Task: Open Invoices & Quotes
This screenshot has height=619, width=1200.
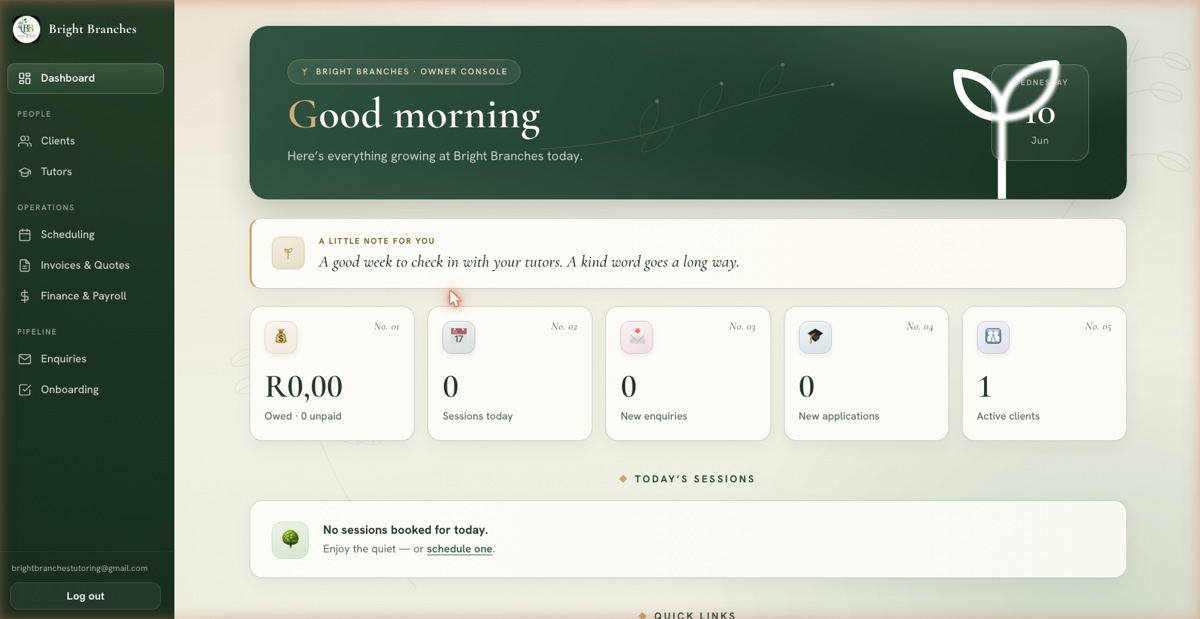Action: pyautogui.click(x=85, y=266)
